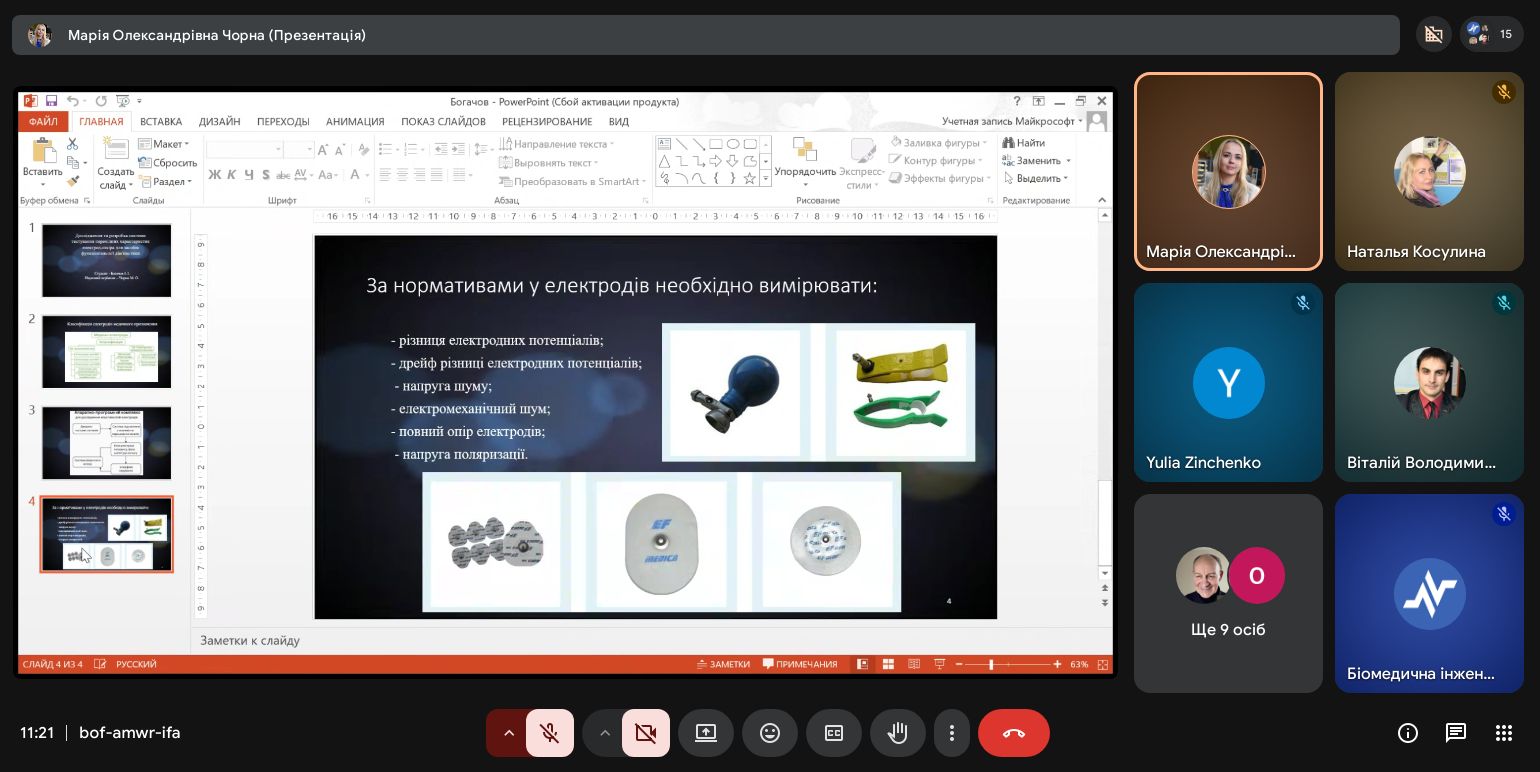Click the red leave call button

click(x=1013, y=733)
